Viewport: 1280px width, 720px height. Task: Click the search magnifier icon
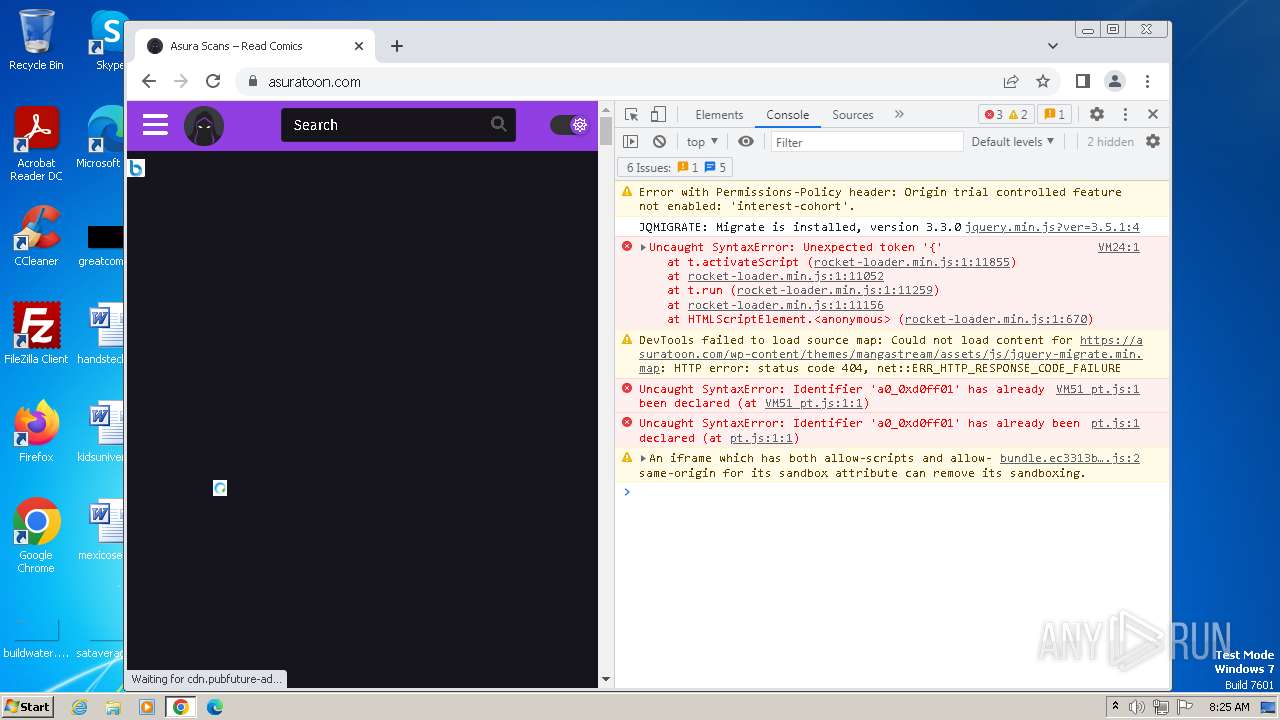click(498, 124)
